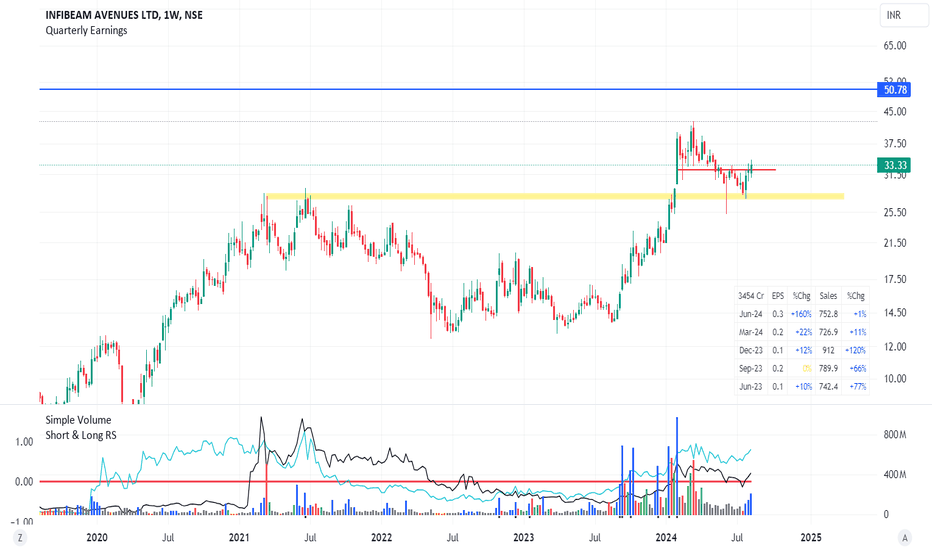Select the Jun-24 row label
This screenshot has height=550, width=932.
coord(751,314)
